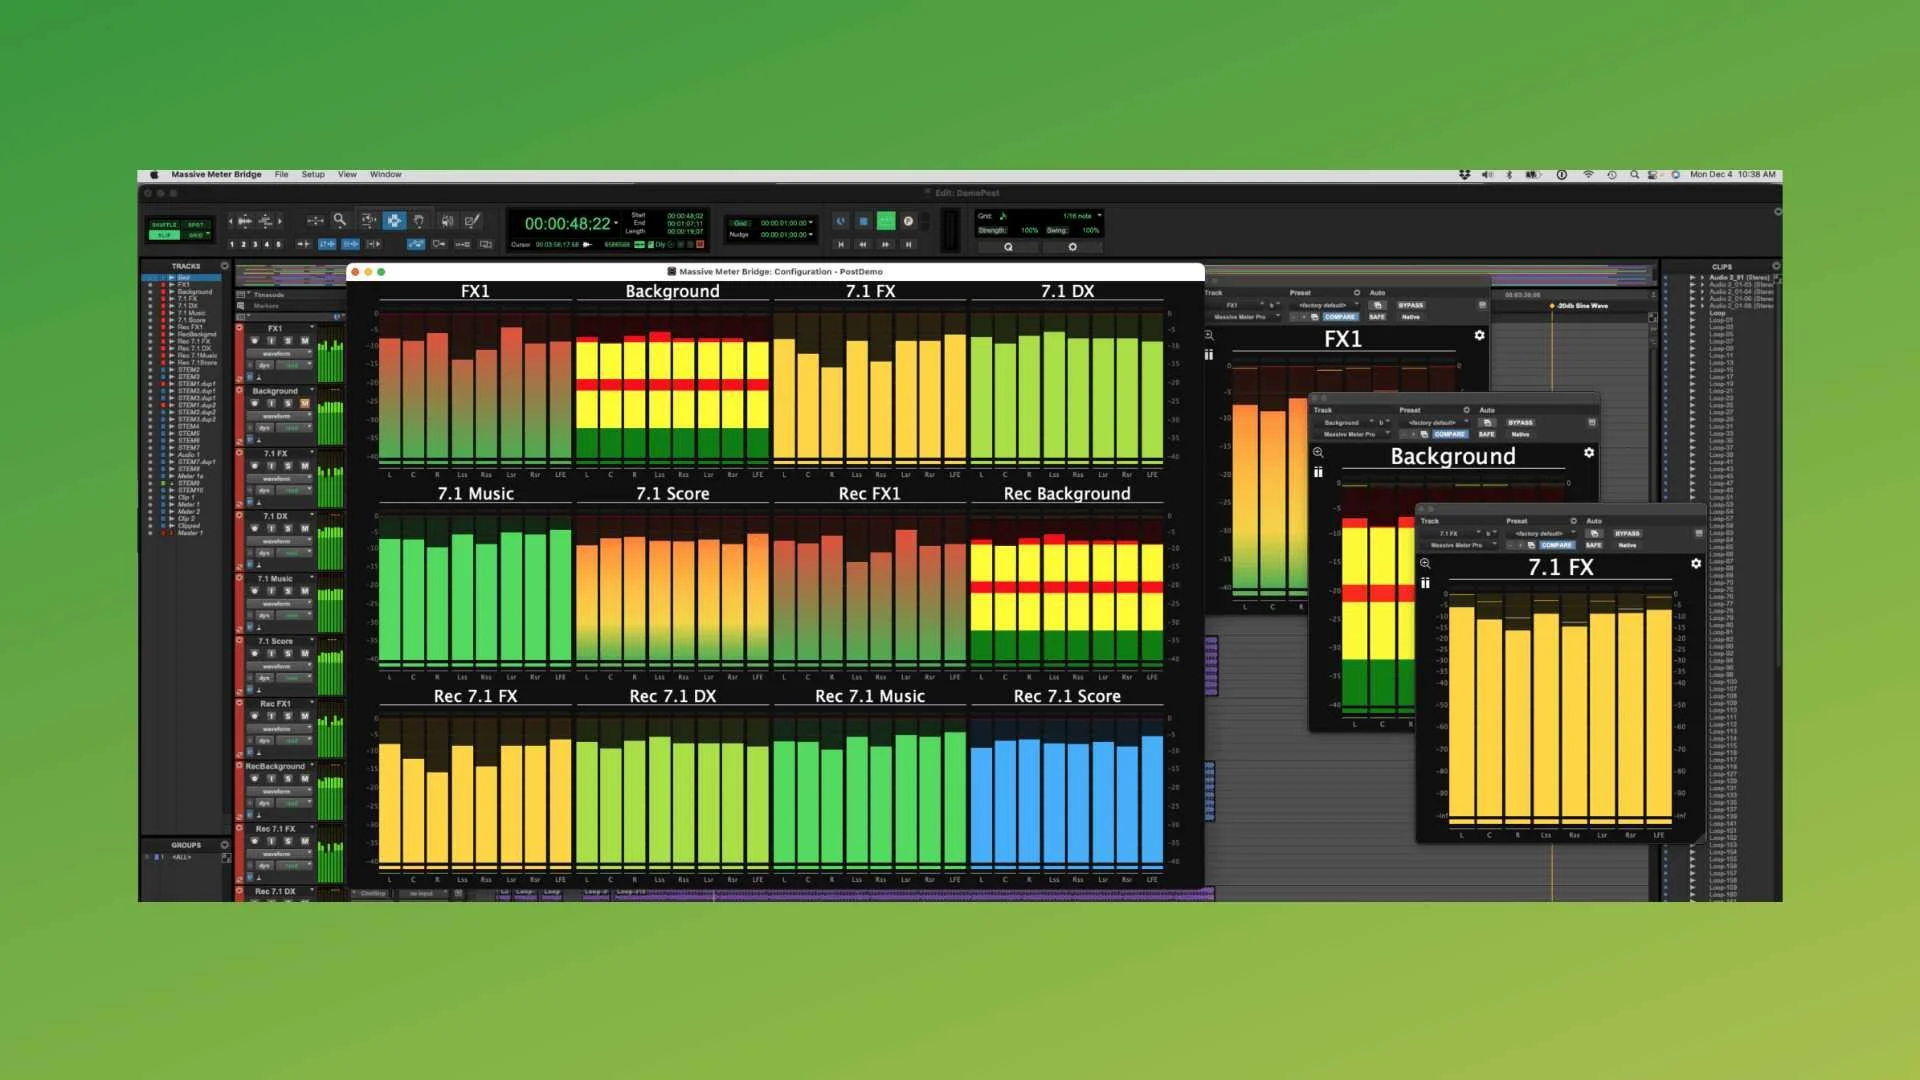
Task: Open settings gear in 7.1 FX meter window
Action: click(x=1696, y=564)
